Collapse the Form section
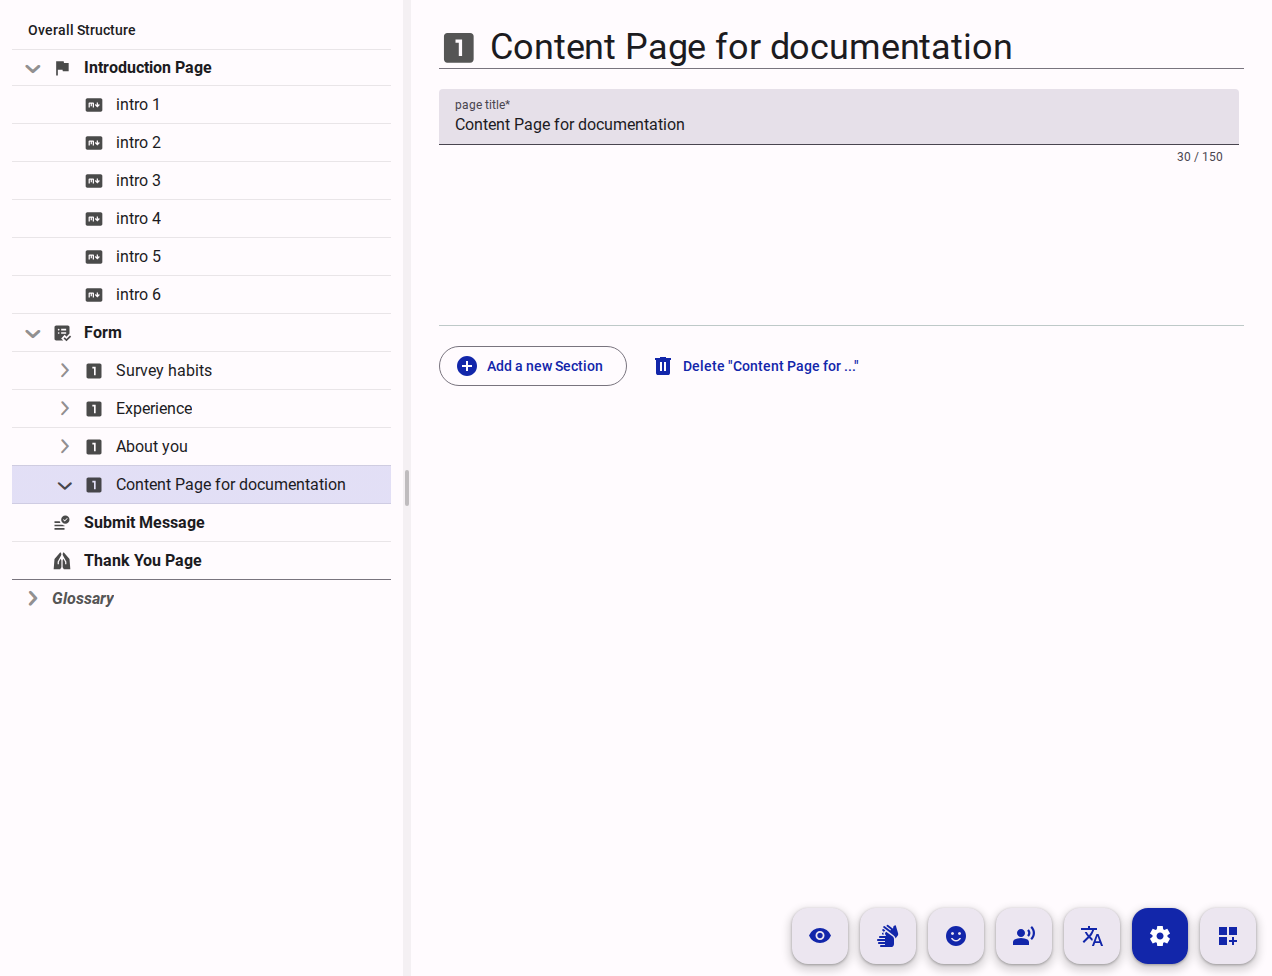Screen dimensions: 1272x976 click(x=33, y=333)
